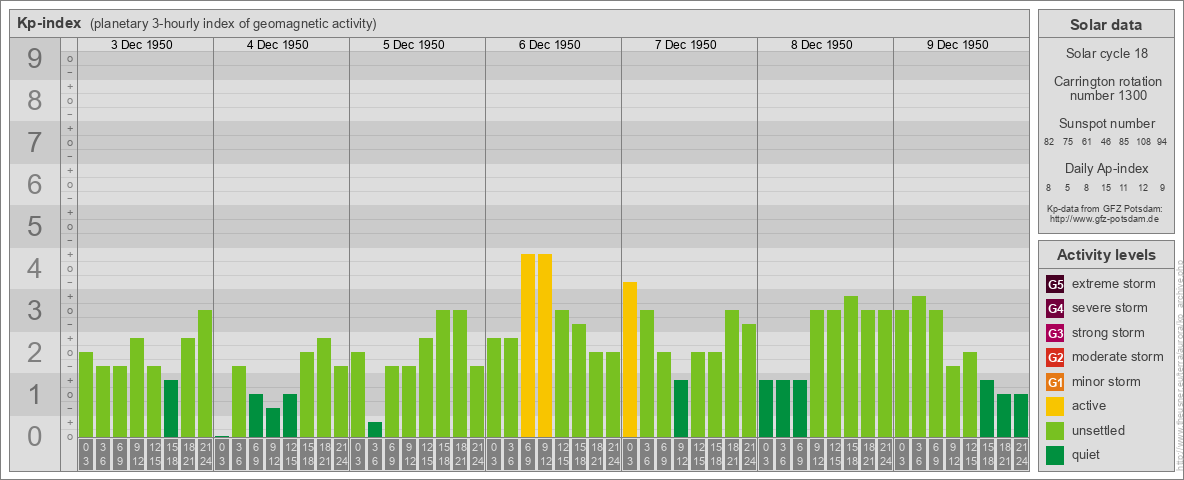
Task: Click the light green unsettled swatch
Action: pos(1055,431)
